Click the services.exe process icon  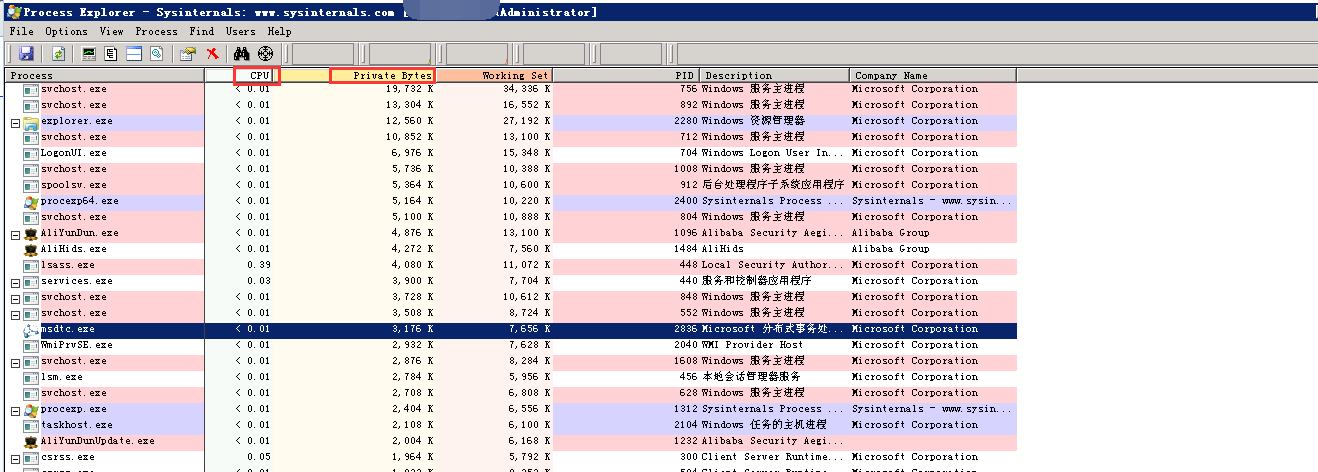click(x=31, y=281)
